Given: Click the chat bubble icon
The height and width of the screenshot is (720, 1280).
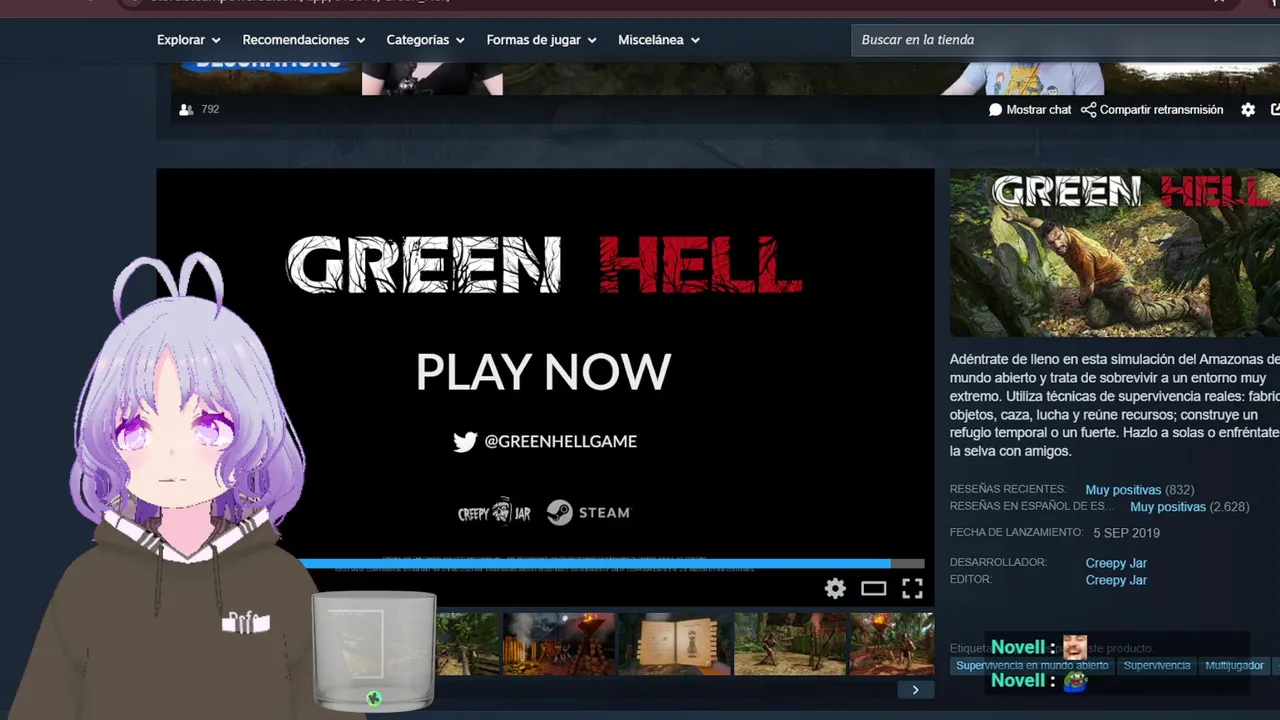Looking at the screenshot, I should pos(995,110).
